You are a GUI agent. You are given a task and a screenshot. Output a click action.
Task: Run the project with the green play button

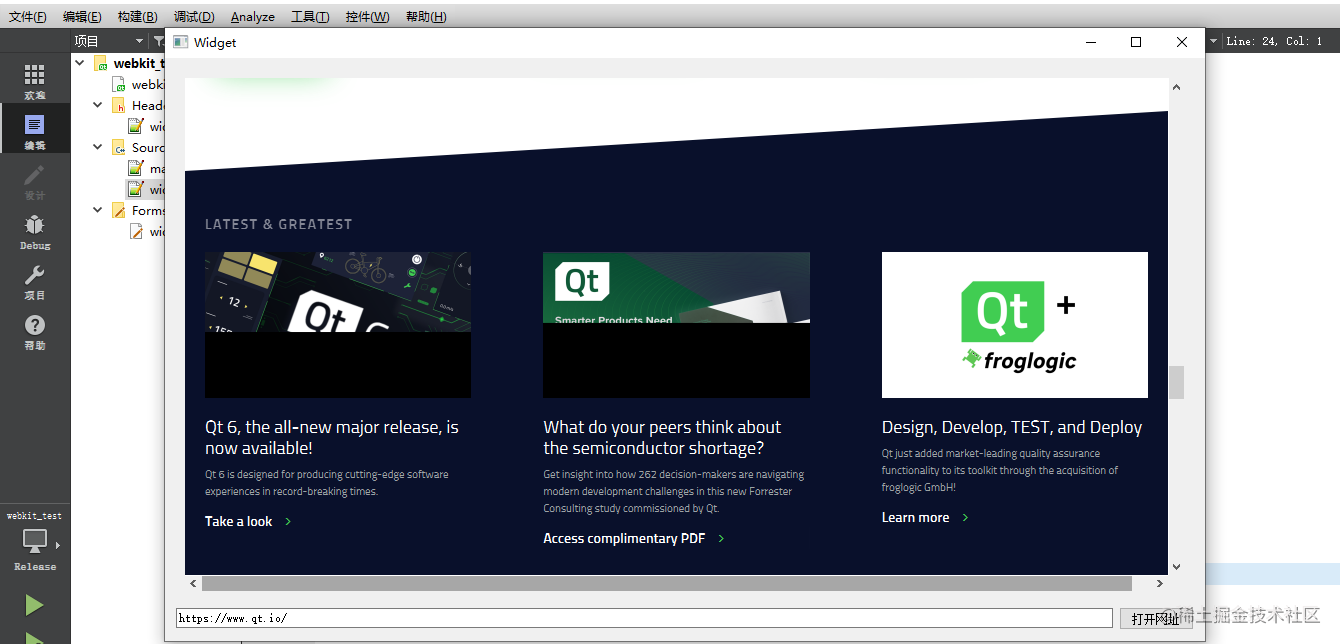[34, 604]
